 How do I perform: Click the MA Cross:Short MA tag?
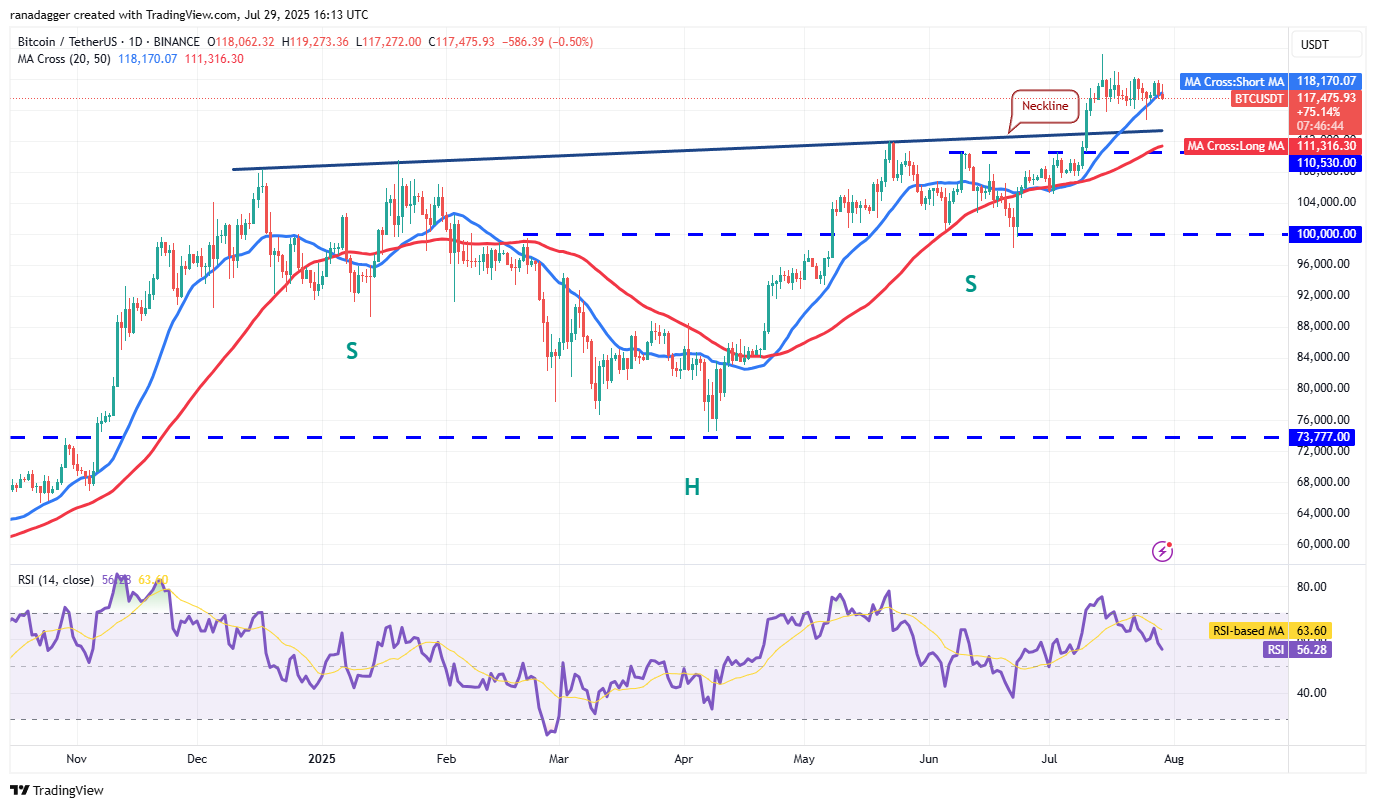click(x=1232, y=81)
